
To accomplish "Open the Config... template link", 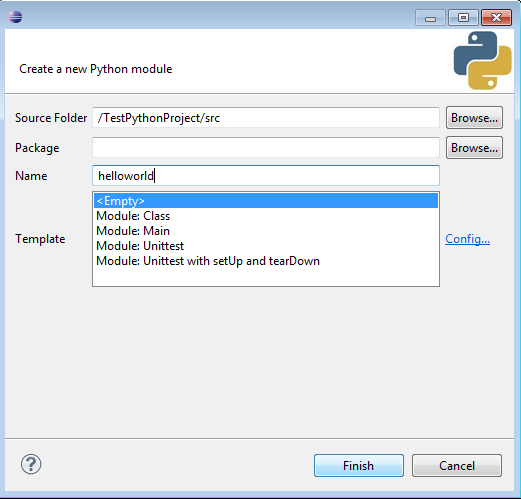I will 467,239.
